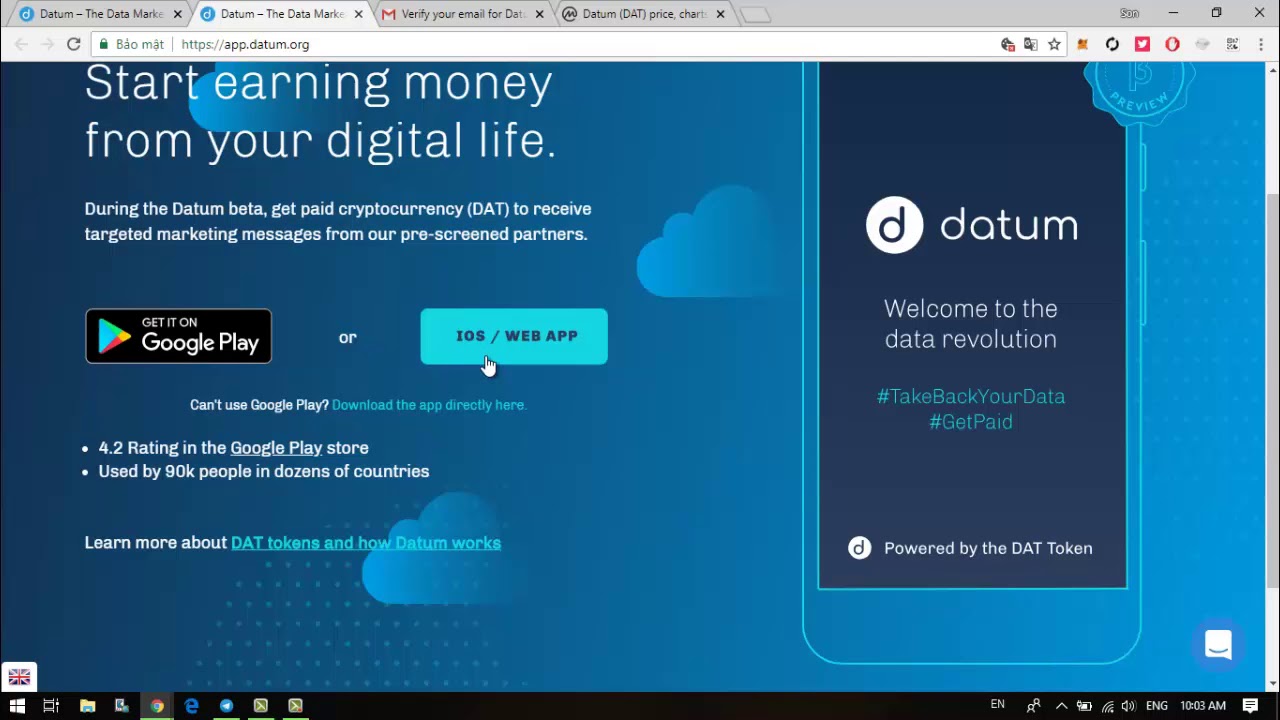
Task: Launch Microsoft Edge from the taskbar
Action: [x=191, y=706]
